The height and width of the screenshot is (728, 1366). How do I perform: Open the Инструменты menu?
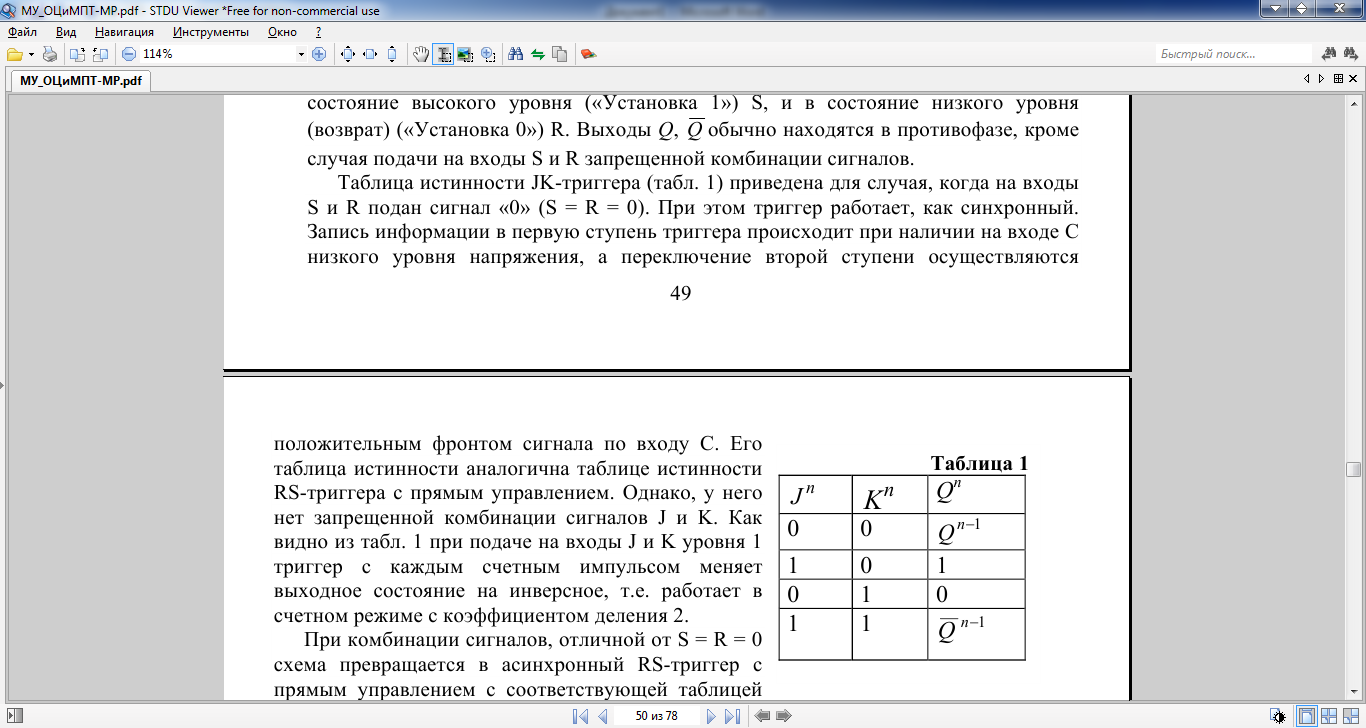pos(210,32)
